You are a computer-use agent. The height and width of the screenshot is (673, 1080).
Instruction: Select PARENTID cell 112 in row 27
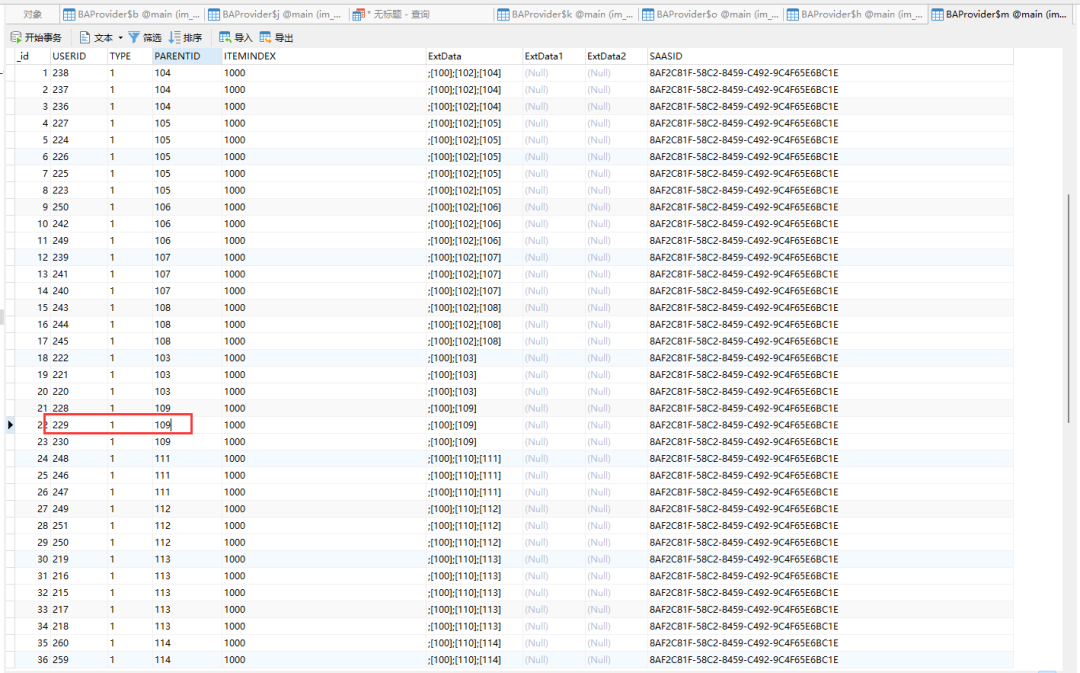187,509
